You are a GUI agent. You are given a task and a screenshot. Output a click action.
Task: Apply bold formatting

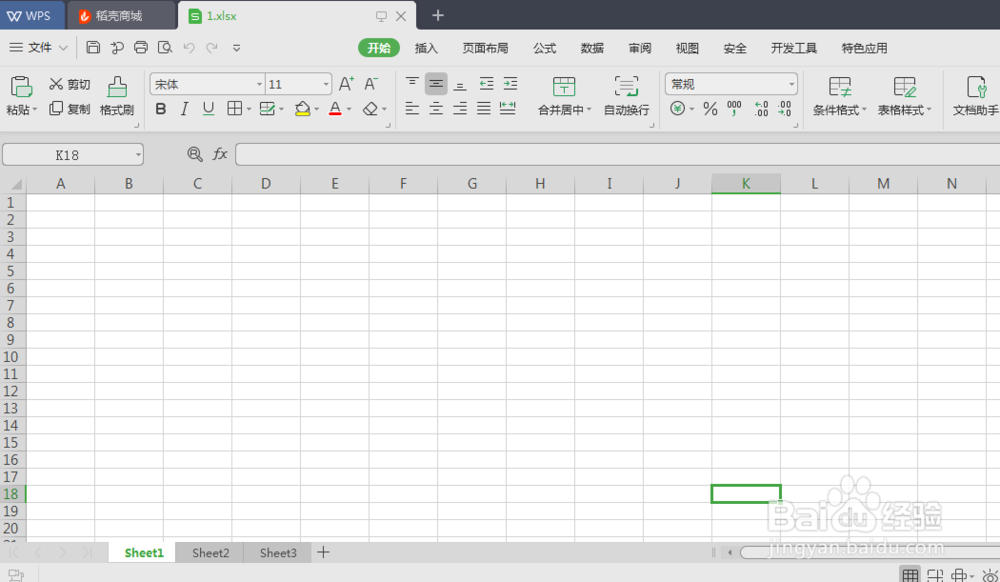click(x=160, y=109)
